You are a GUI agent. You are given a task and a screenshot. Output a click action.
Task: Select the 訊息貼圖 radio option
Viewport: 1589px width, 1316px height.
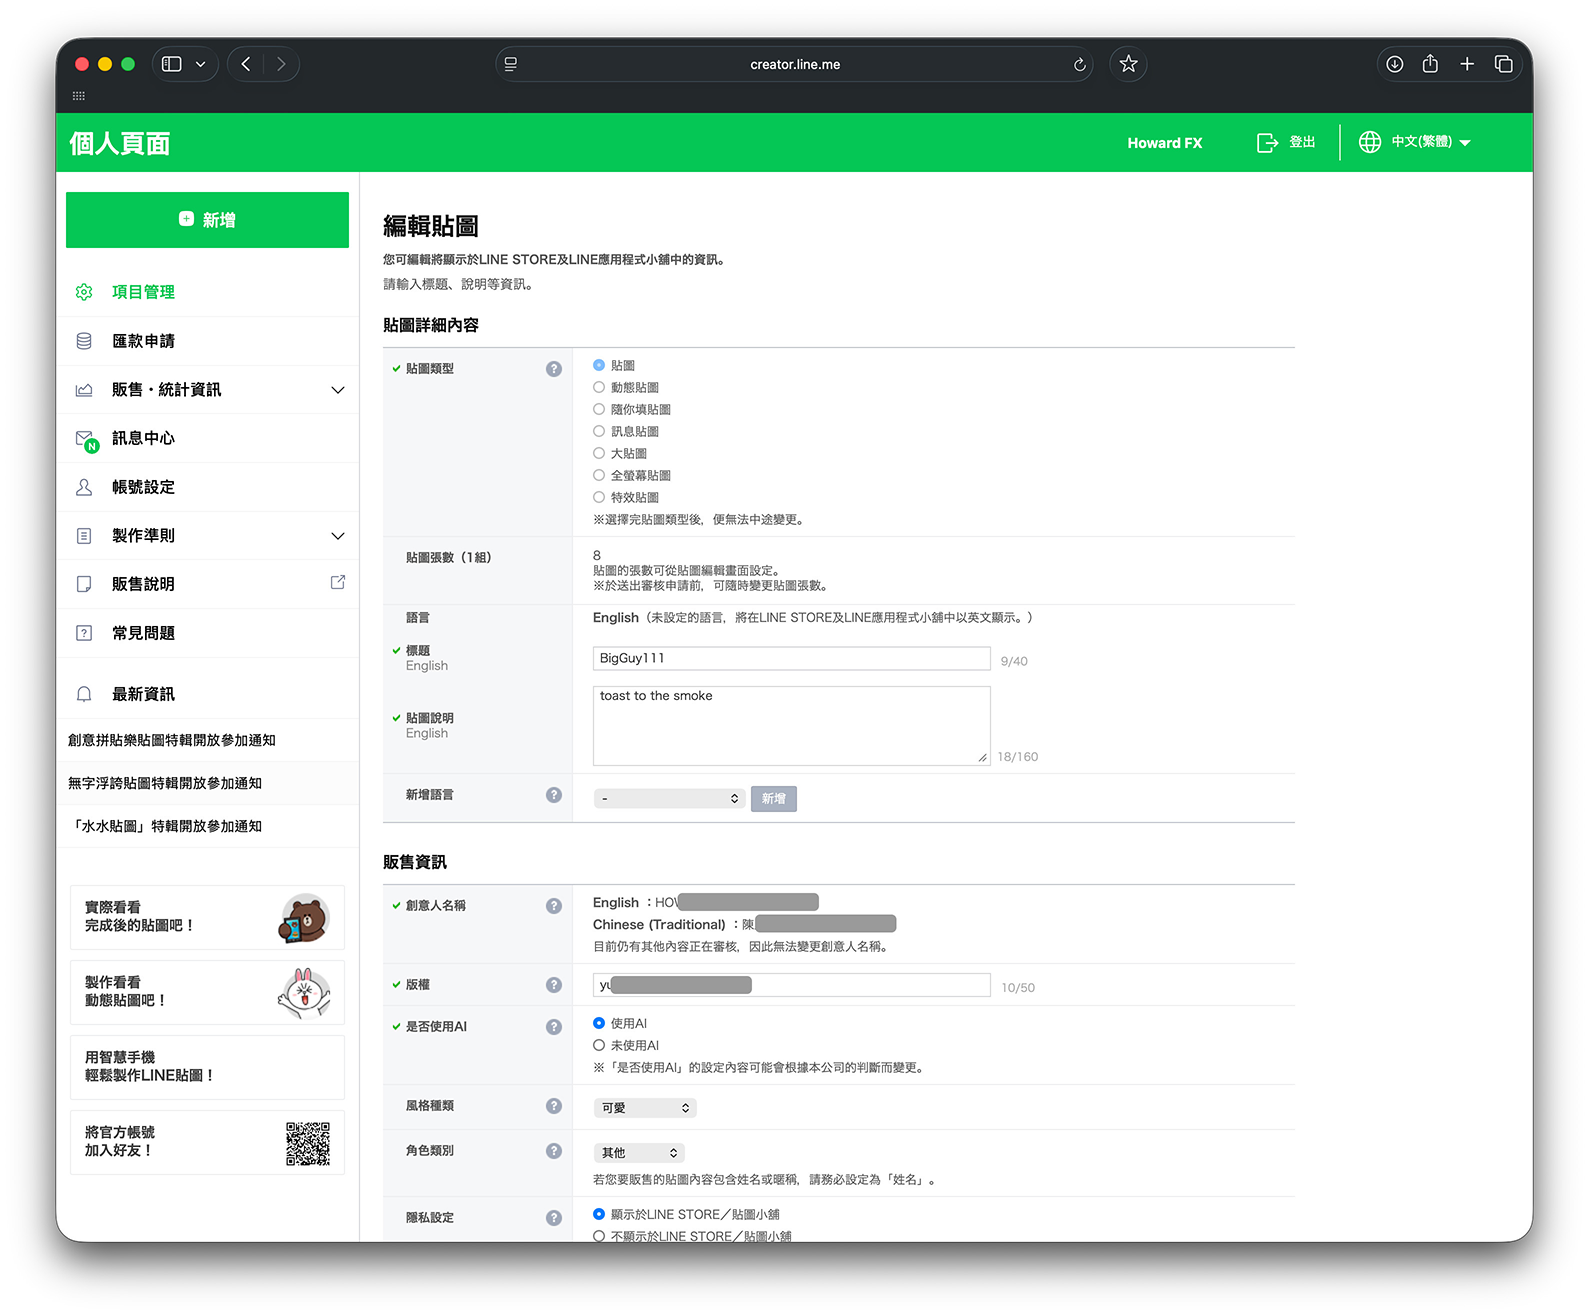tap(599, 431)
